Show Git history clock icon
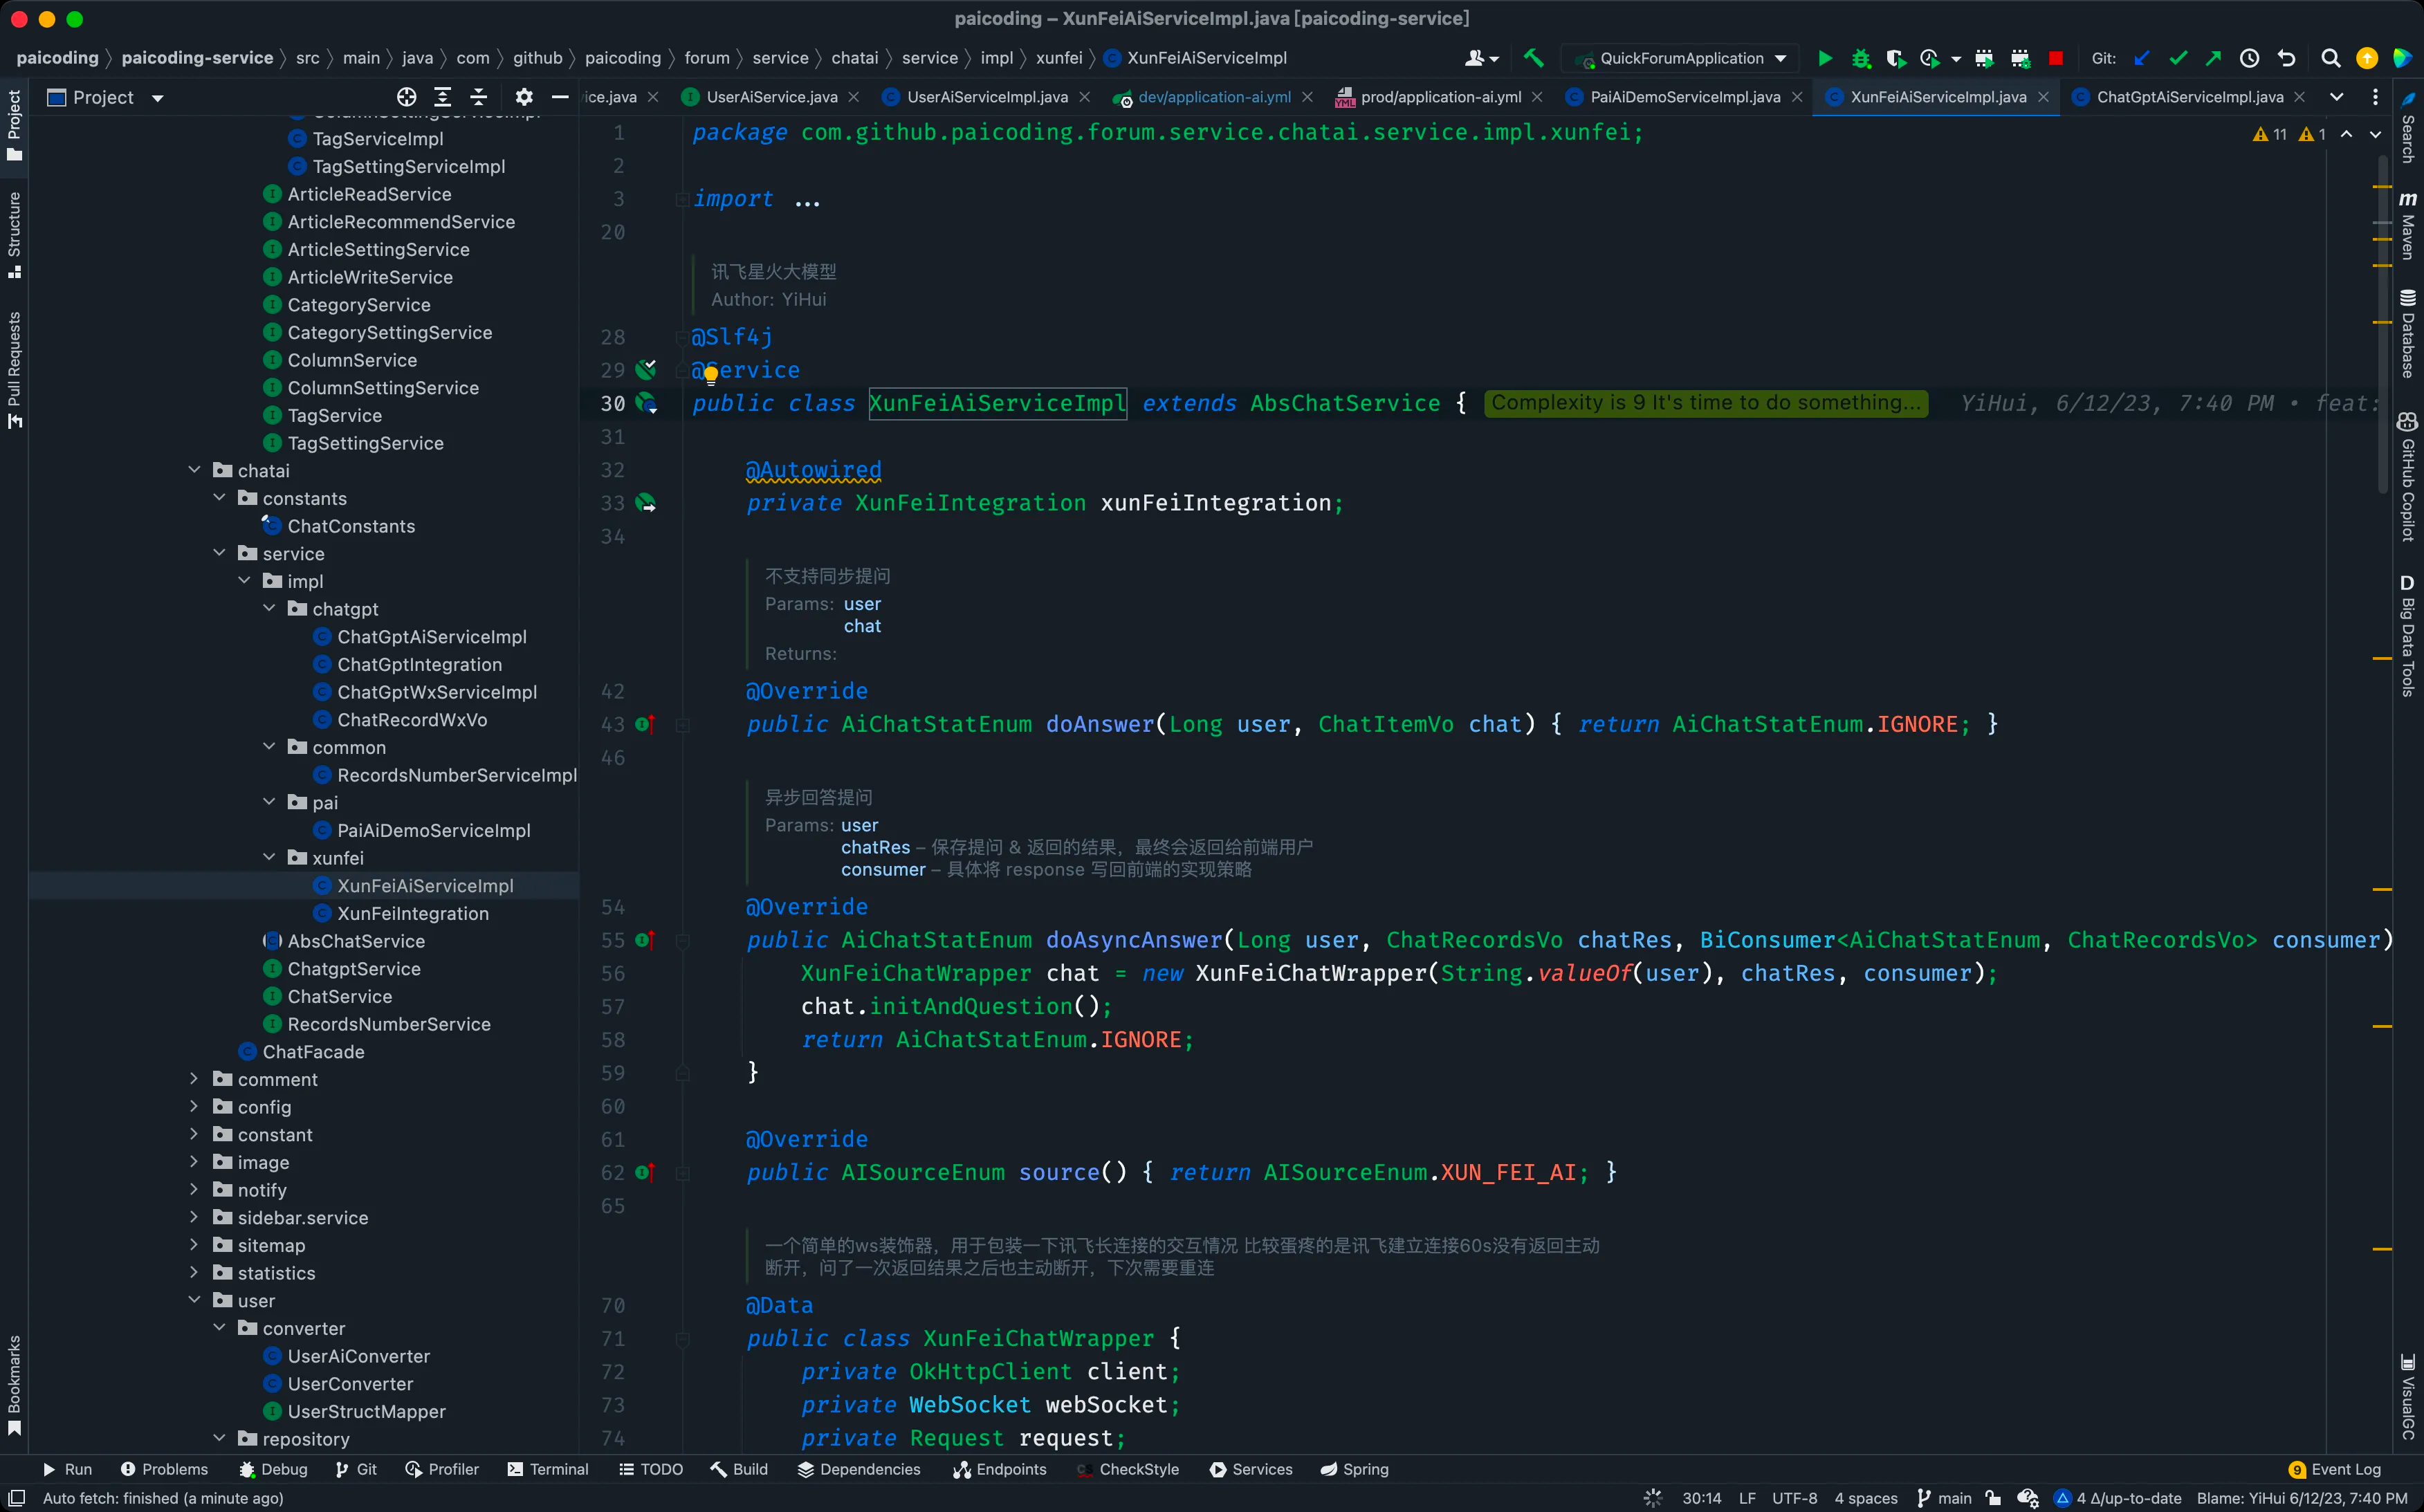This screenshot has height=1512, width=2424. 2249,58
